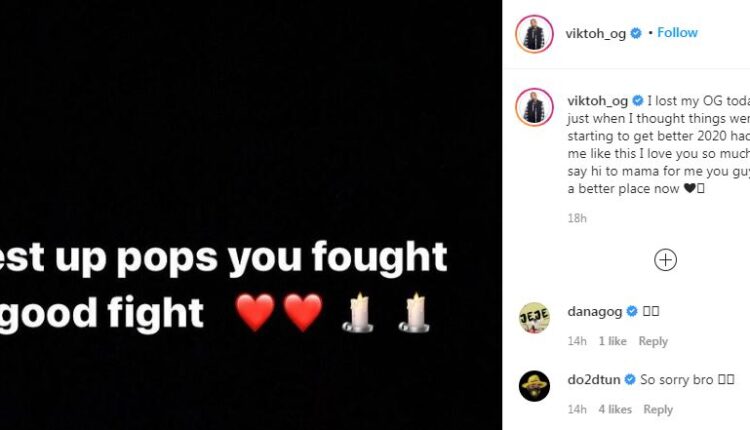Image resolution: width=750 pixels, height=430 pixels.
Task: Click viktoh_og avatar beside the caption
Action: coord(534,107)
